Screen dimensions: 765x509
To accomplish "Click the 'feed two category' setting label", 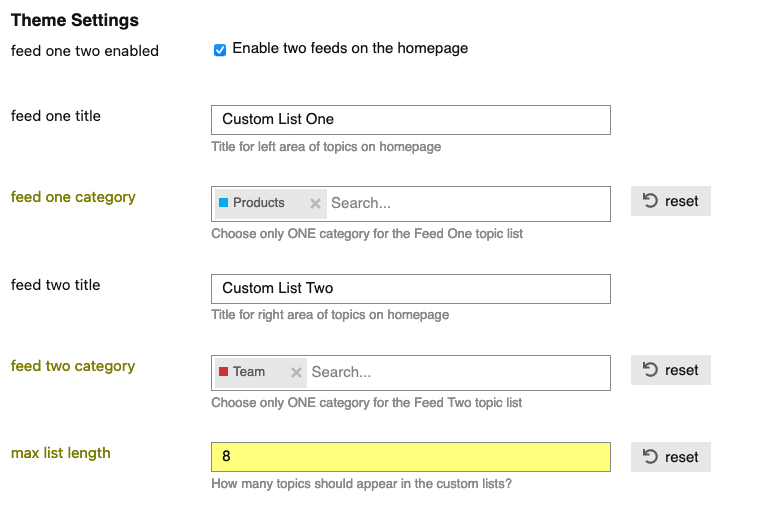I will point(73,366).
